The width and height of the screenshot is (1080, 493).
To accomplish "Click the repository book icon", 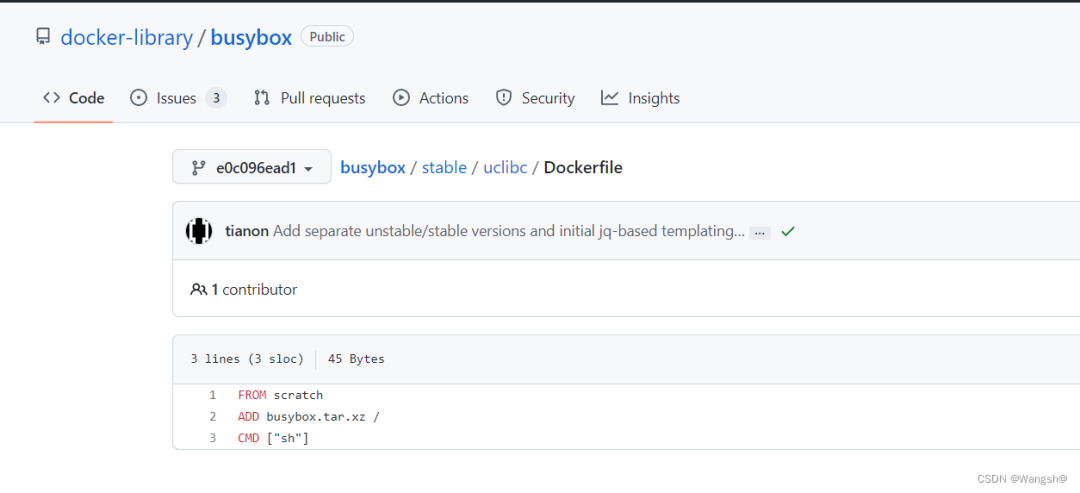I will point(43,36).
